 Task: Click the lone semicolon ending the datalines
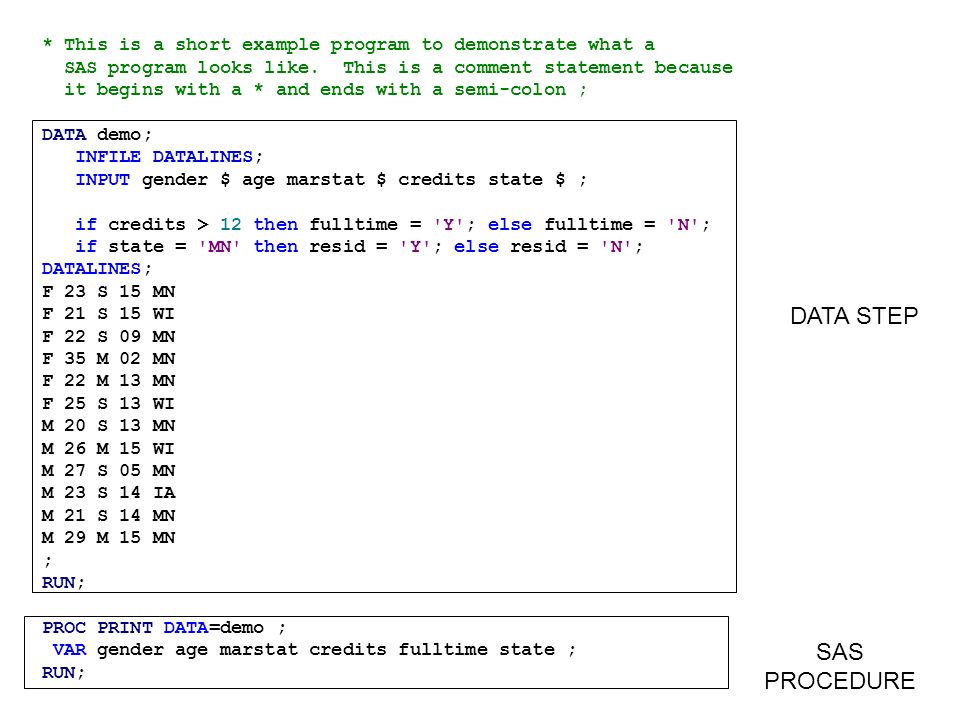(48, 561)
